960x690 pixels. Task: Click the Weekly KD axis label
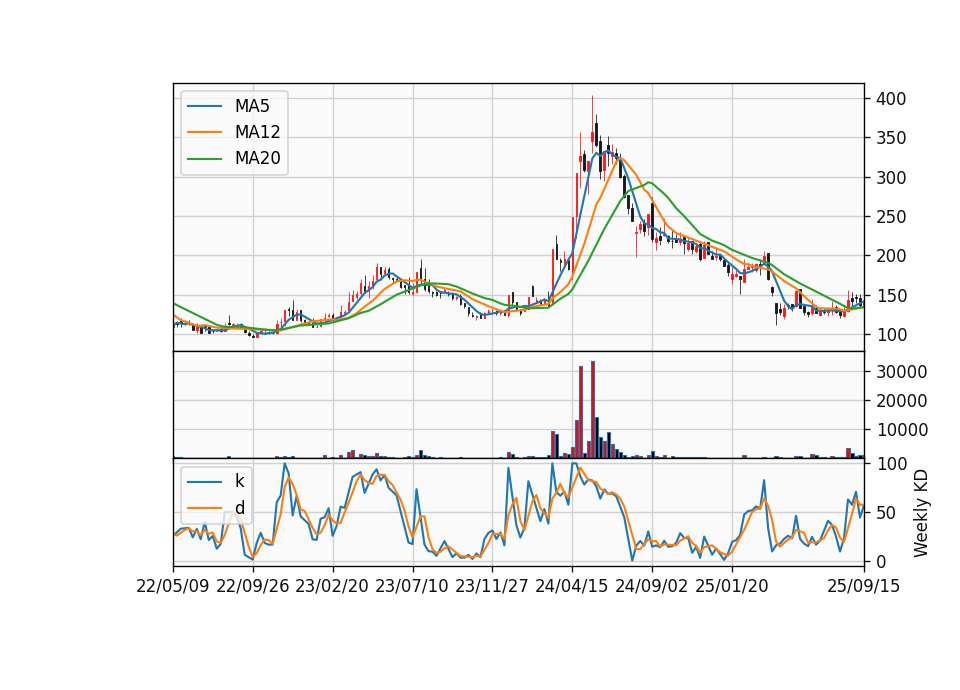pyautogui.click(x=920, y=513)
